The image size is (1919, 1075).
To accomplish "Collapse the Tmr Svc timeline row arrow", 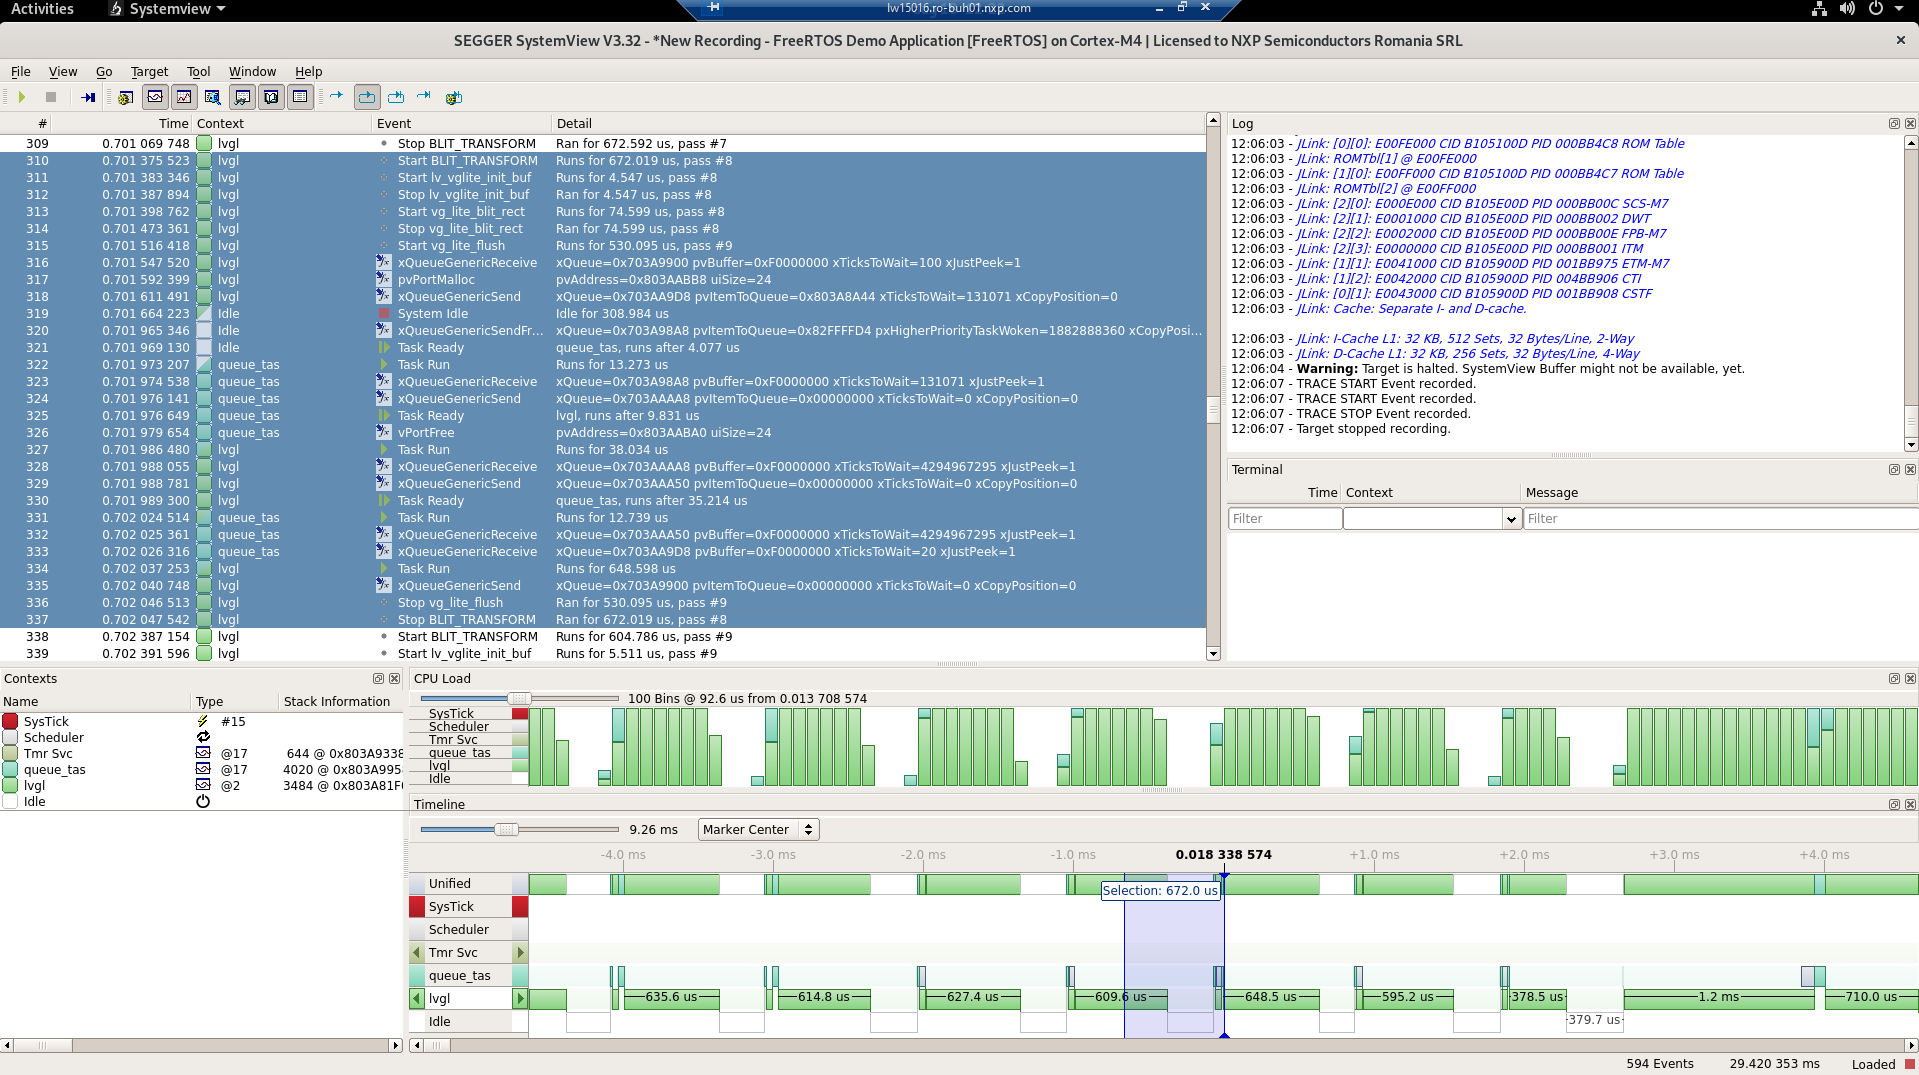I will [417, 952].
